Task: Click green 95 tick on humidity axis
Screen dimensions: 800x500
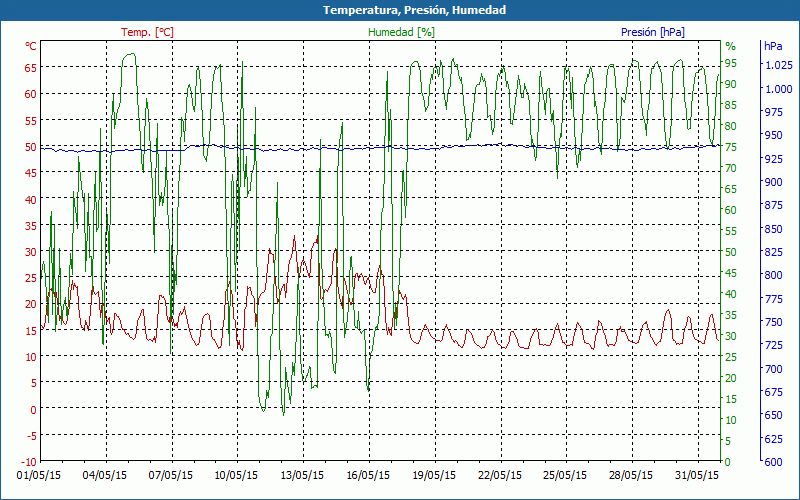Action: (731, 63)
